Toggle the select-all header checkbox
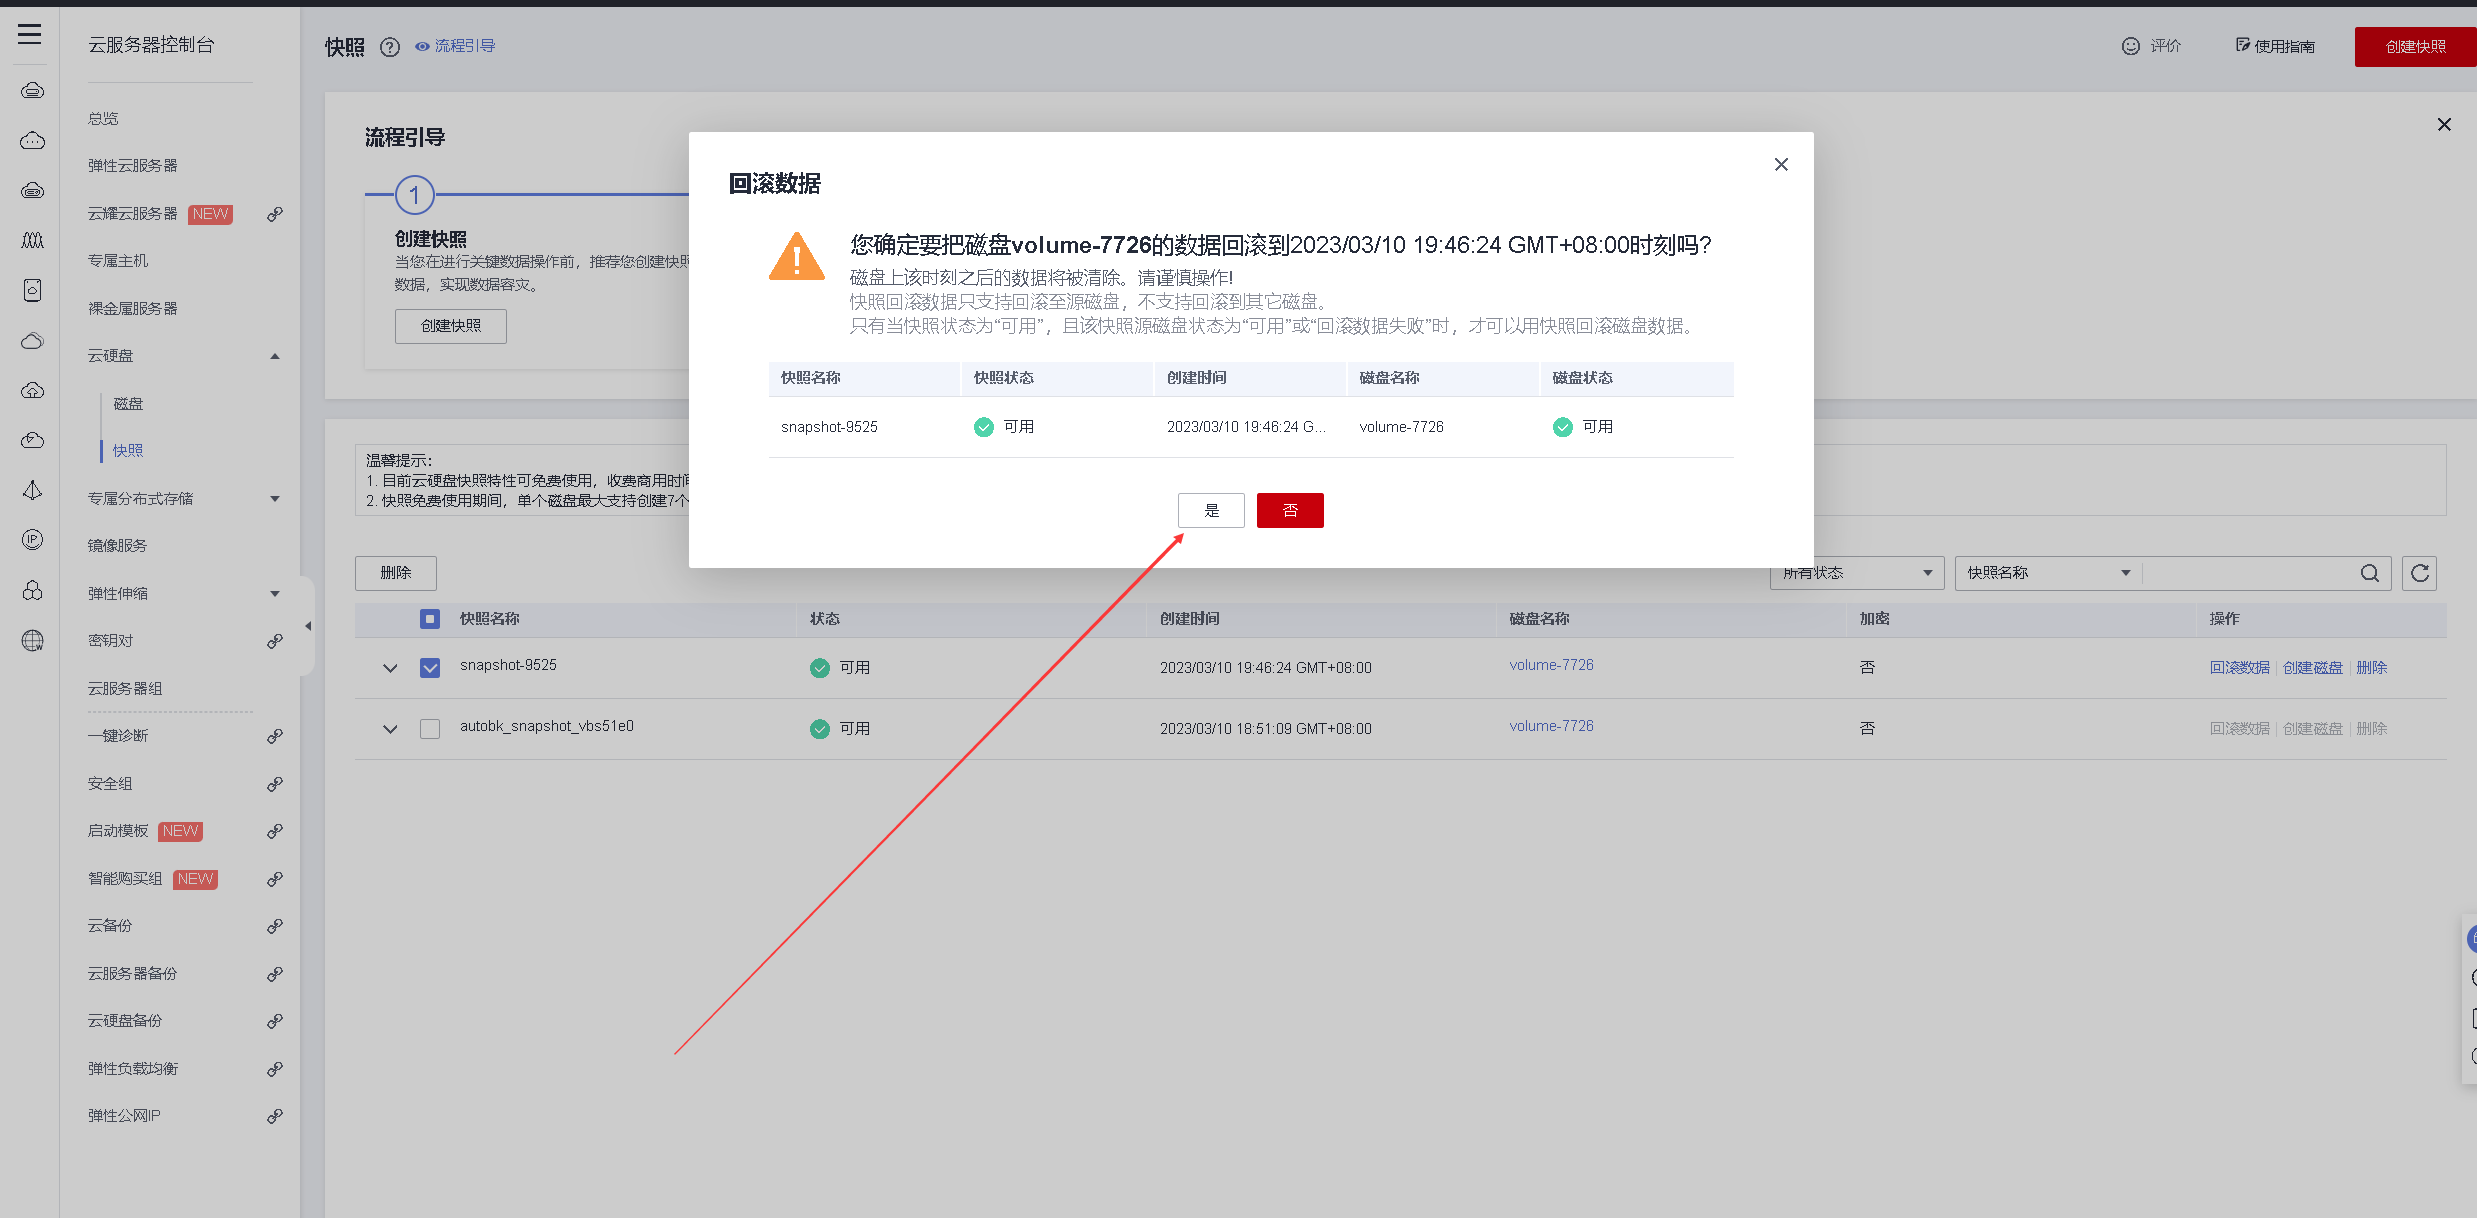This screenshot has width=2477, height=1218. click(430, 619)
